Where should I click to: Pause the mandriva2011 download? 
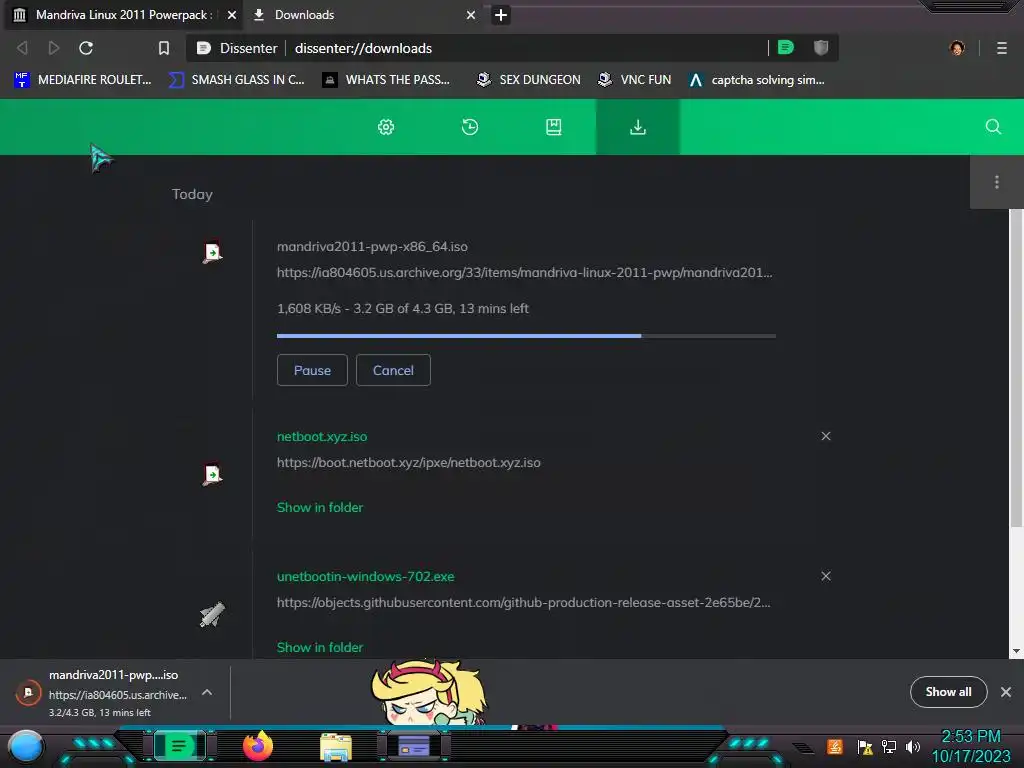tap(312, 370)
